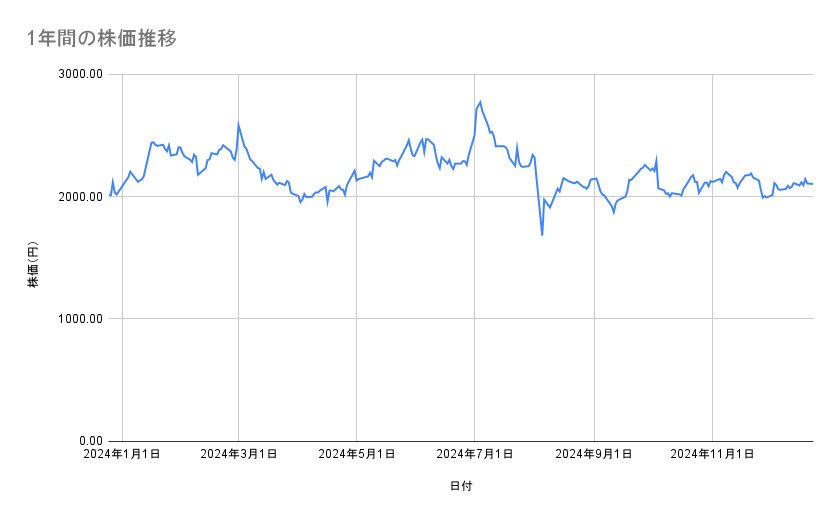This screenshot has width=839, height=519.
Task: Select the 2024年3月1日 date label
Action: (239, 454)
